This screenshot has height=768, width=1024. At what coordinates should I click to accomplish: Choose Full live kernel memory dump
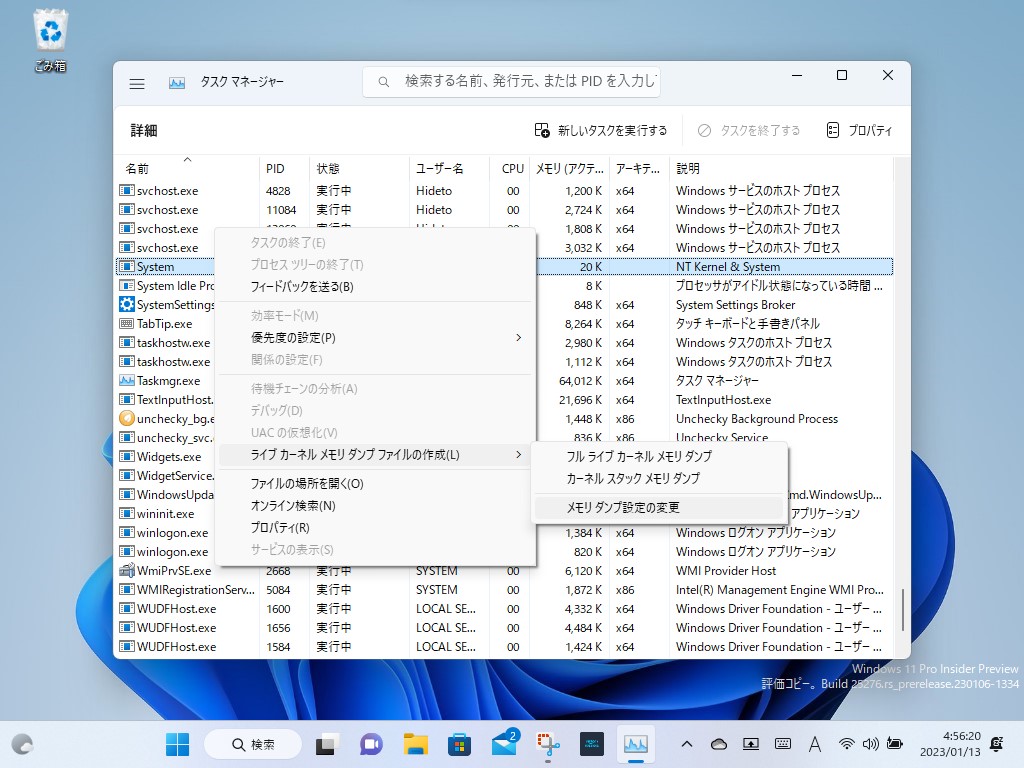(659, 456)
